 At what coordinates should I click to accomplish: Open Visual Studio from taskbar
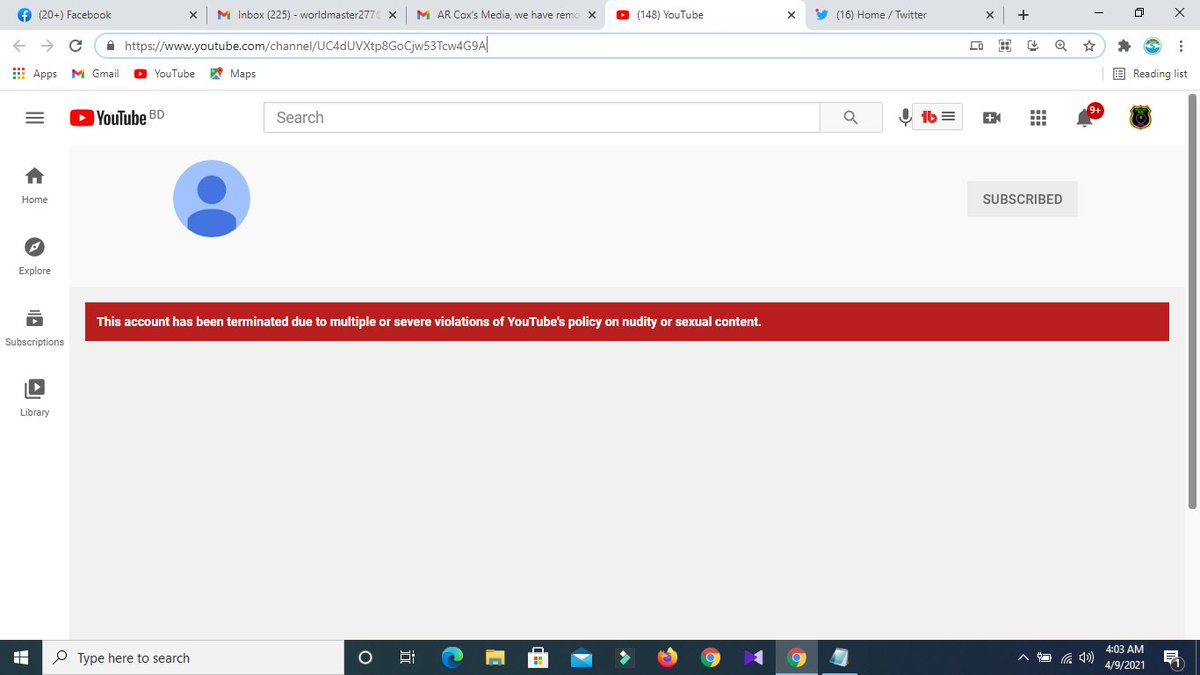[753, 657]
